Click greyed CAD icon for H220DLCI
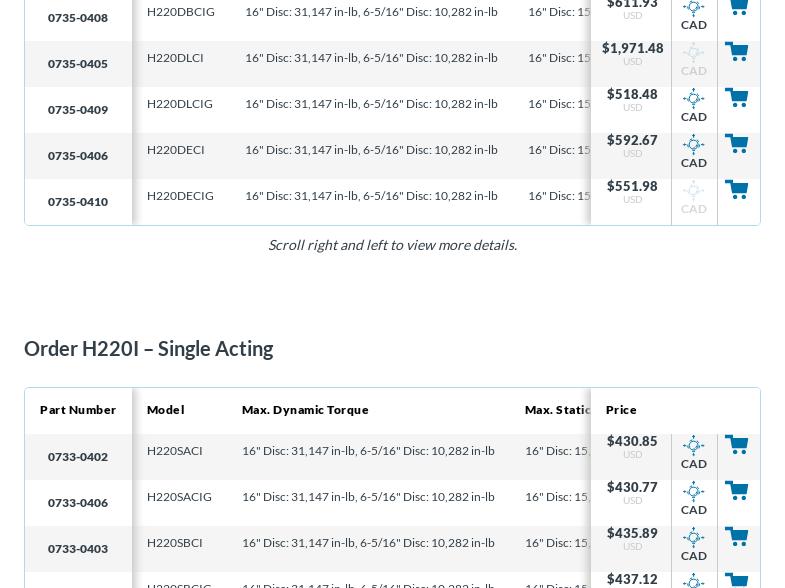 pos(693,60)
